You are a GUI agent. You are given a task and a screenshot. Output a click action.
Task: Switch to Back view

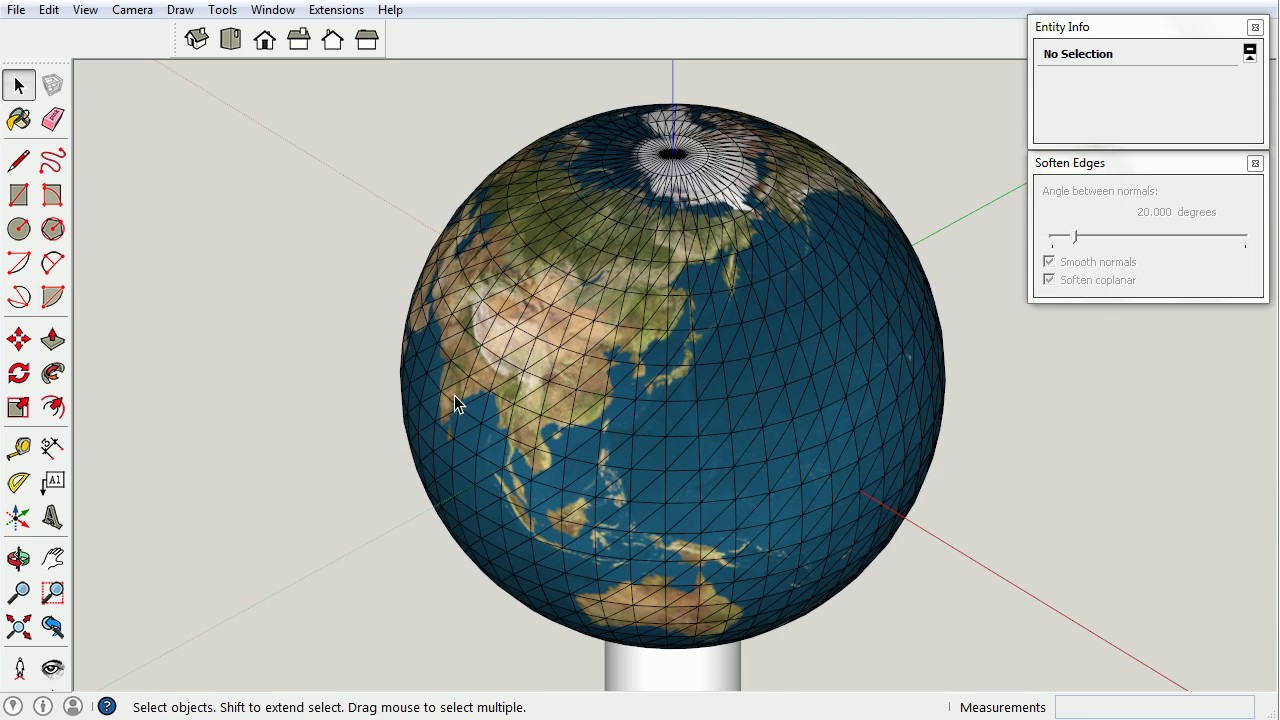[333, 39]
